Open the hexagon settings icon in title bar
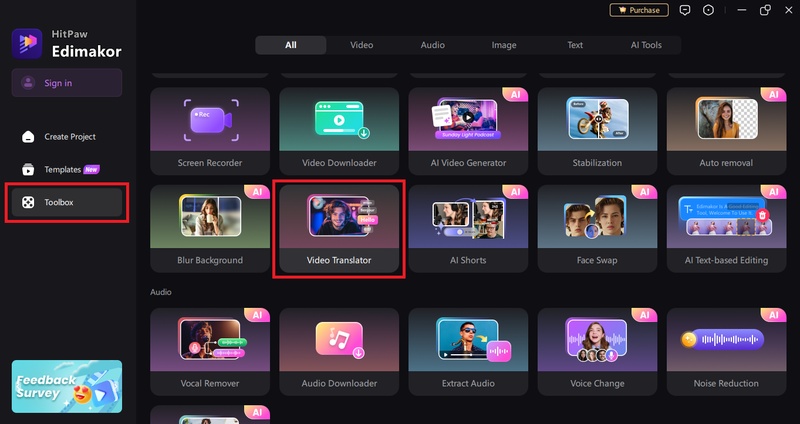Image resolution: width=800 pixels, height=424 pixels. click(x=709, y=10)
